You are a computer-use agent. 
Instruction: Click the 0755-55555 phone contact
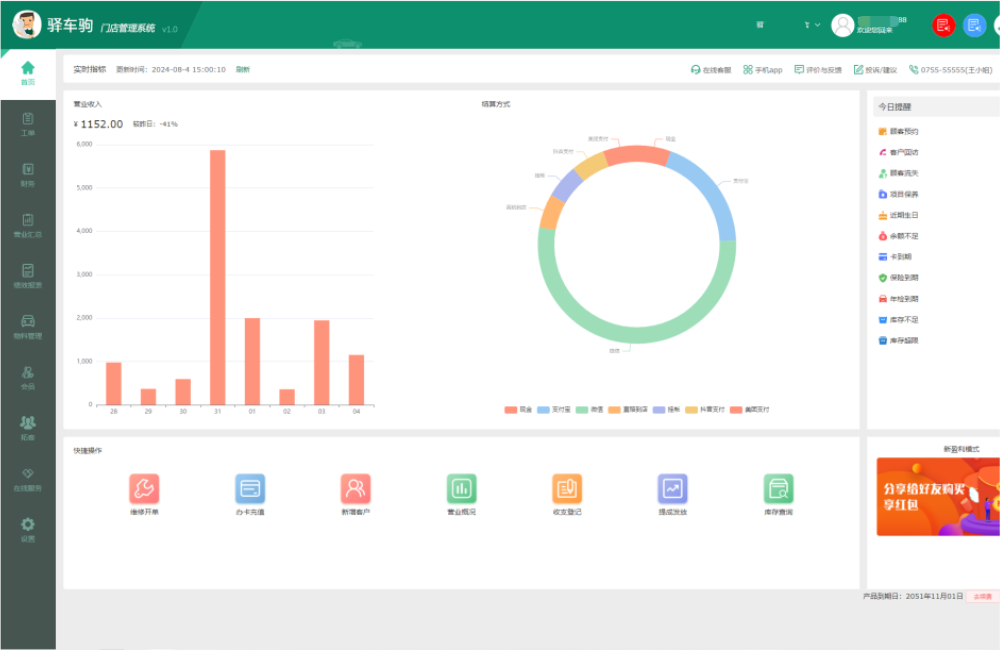950,70
